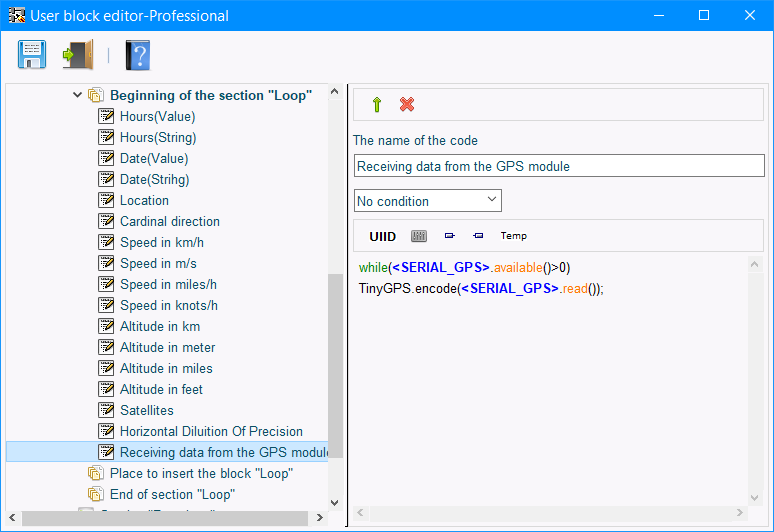
Task: Select End of section "Loop" item
Action: tap(172, 494)
